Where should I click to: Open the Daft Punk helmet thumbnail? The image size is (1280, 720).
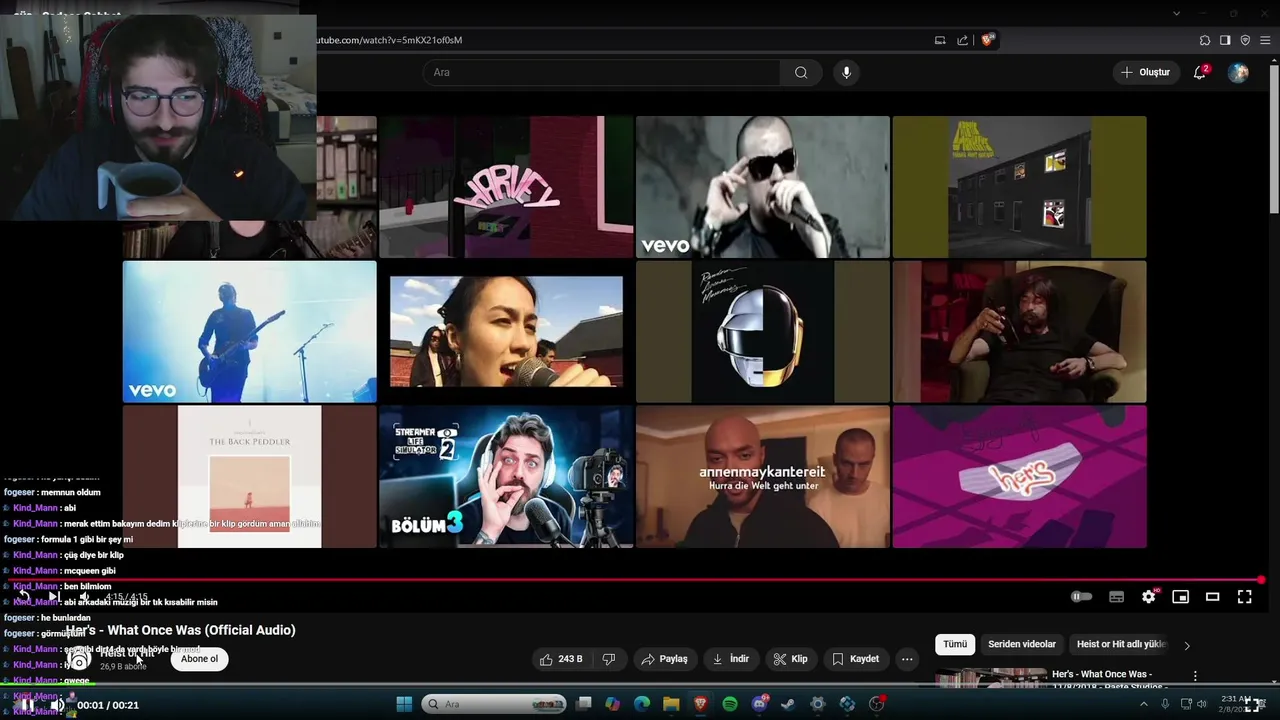763,332
